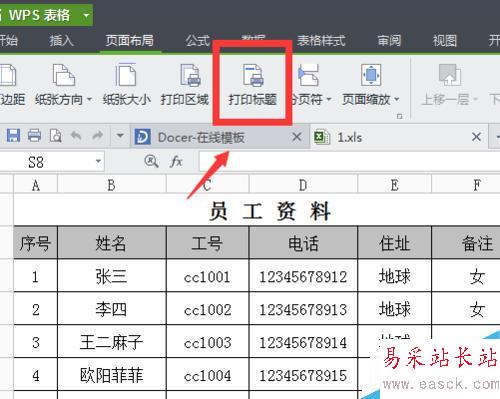
Task: Click the Docer tab icon
Action: click(142, 137)
